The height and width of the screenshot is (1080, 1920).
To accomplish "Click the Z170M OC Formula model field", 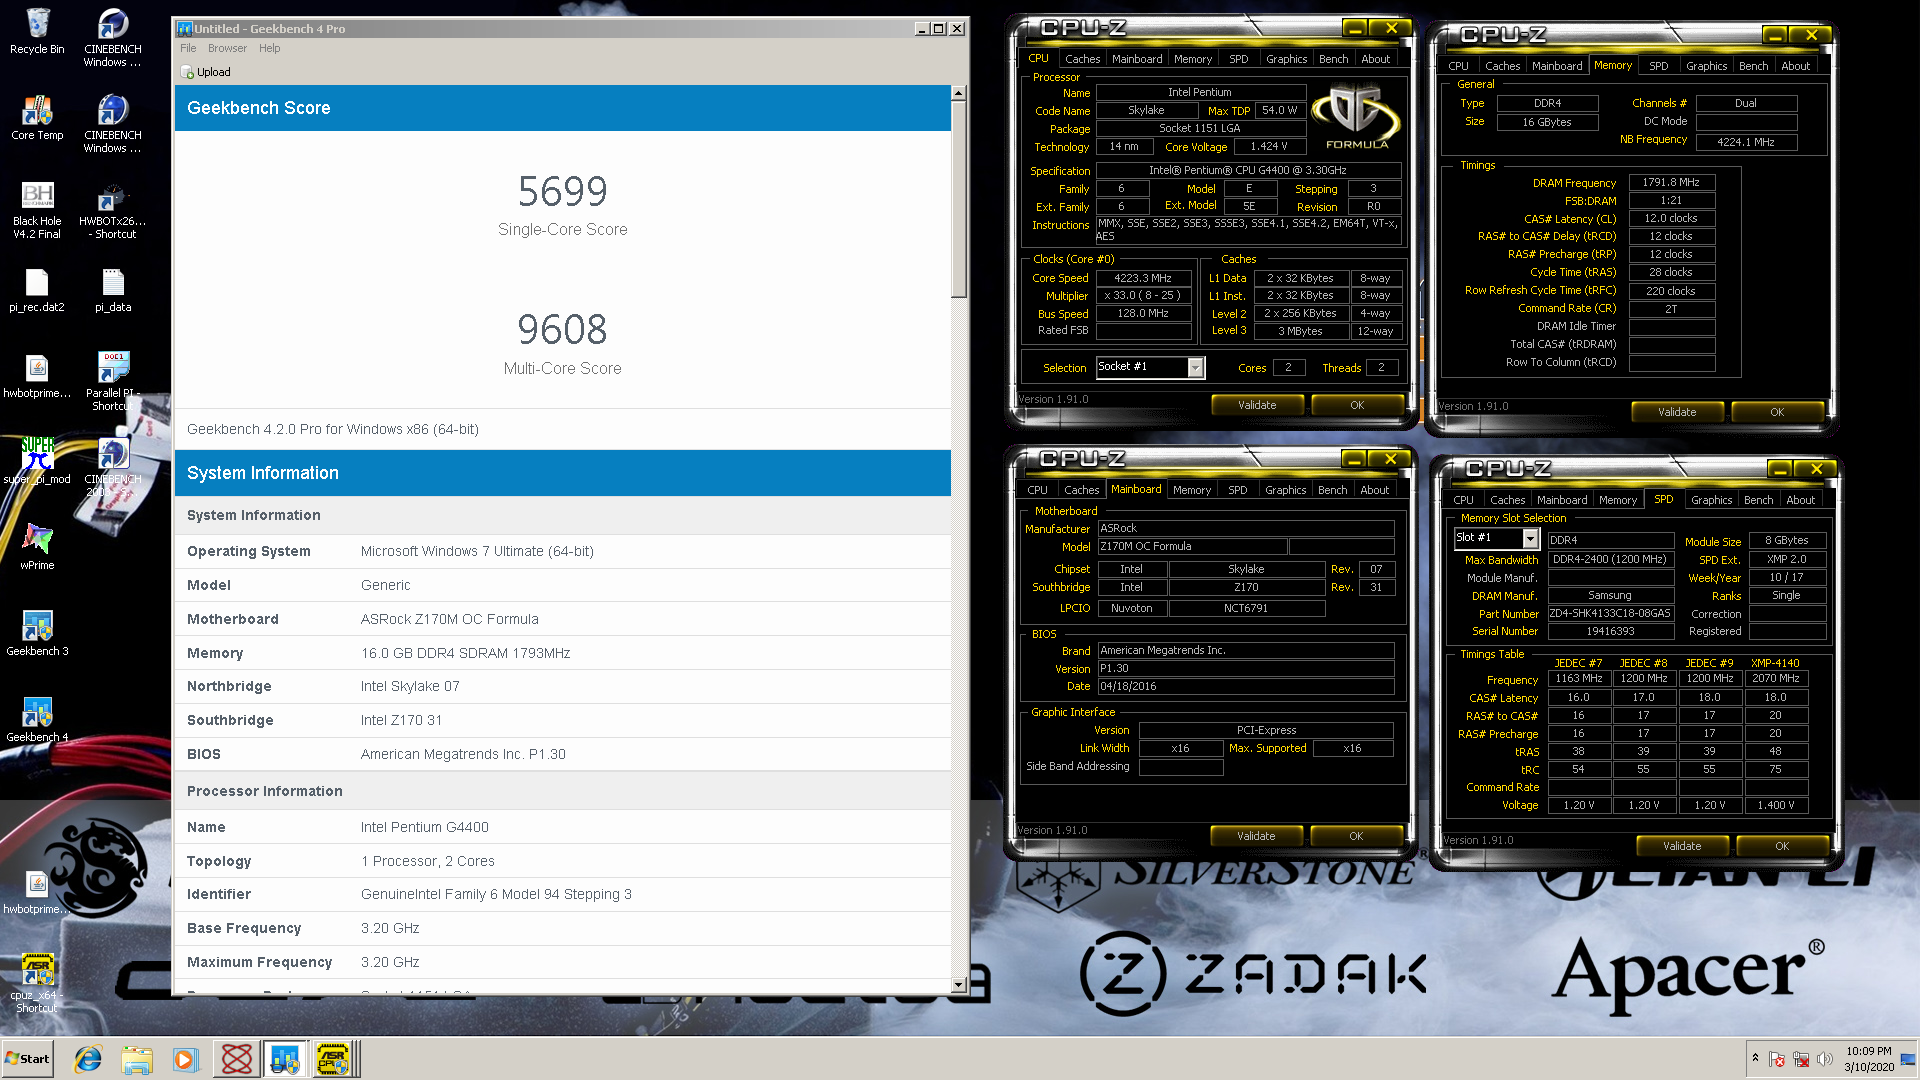I will (x=1192, y=547).
